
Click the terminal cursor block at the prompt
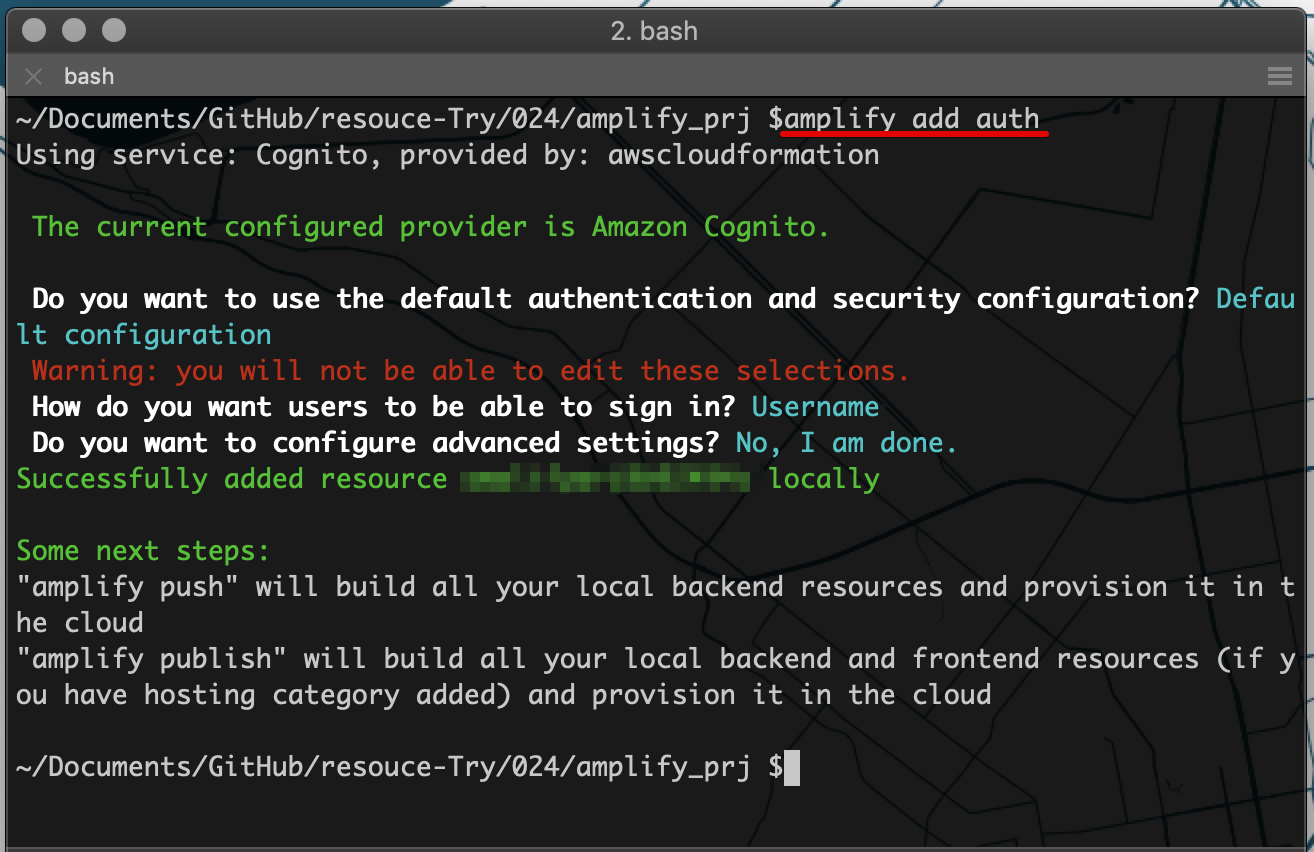tap(792, 768)
